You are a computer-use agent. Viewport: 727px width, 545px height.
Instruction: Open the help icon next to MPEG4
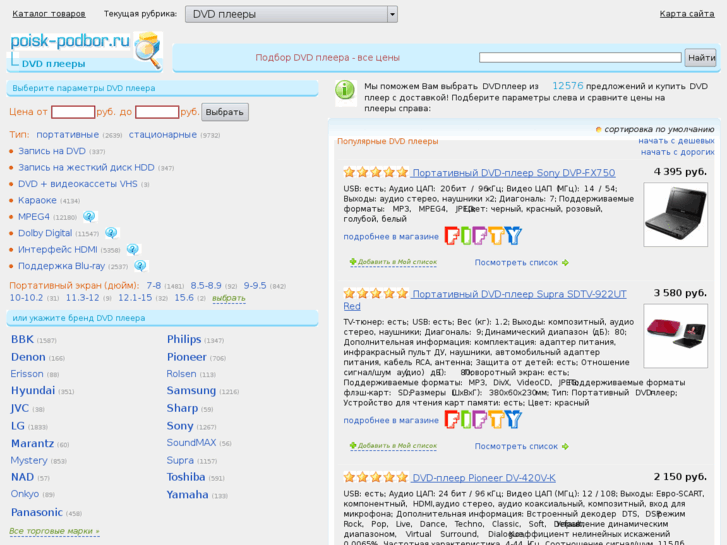[x=89, y=216]
